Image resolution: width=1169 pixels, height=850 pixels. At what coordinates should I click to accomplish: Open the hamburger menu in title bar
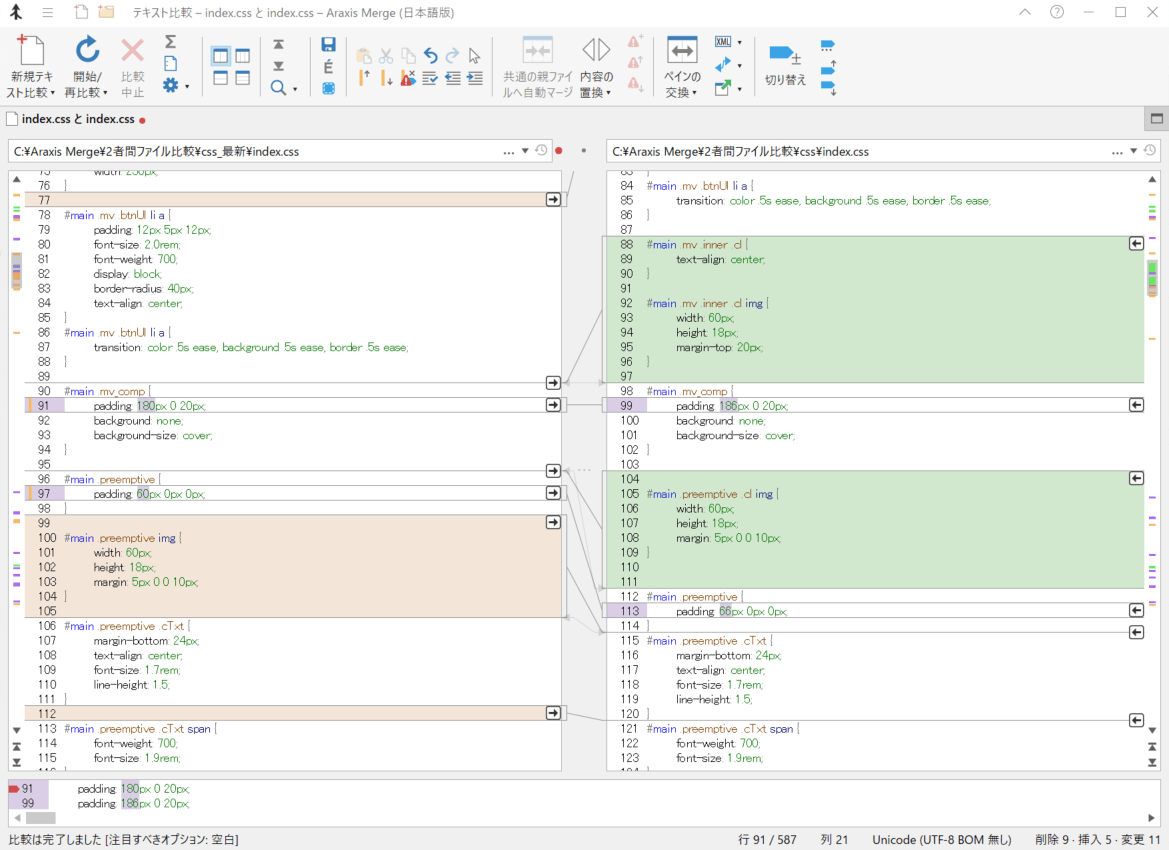47,12
